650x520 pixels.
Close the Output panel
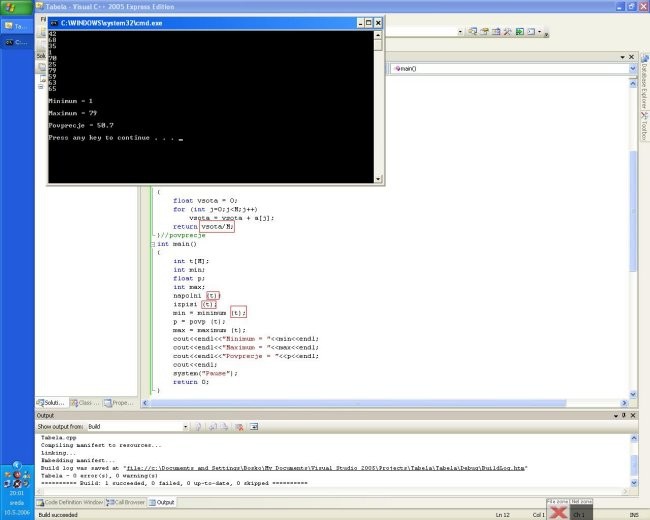(633, 416)
